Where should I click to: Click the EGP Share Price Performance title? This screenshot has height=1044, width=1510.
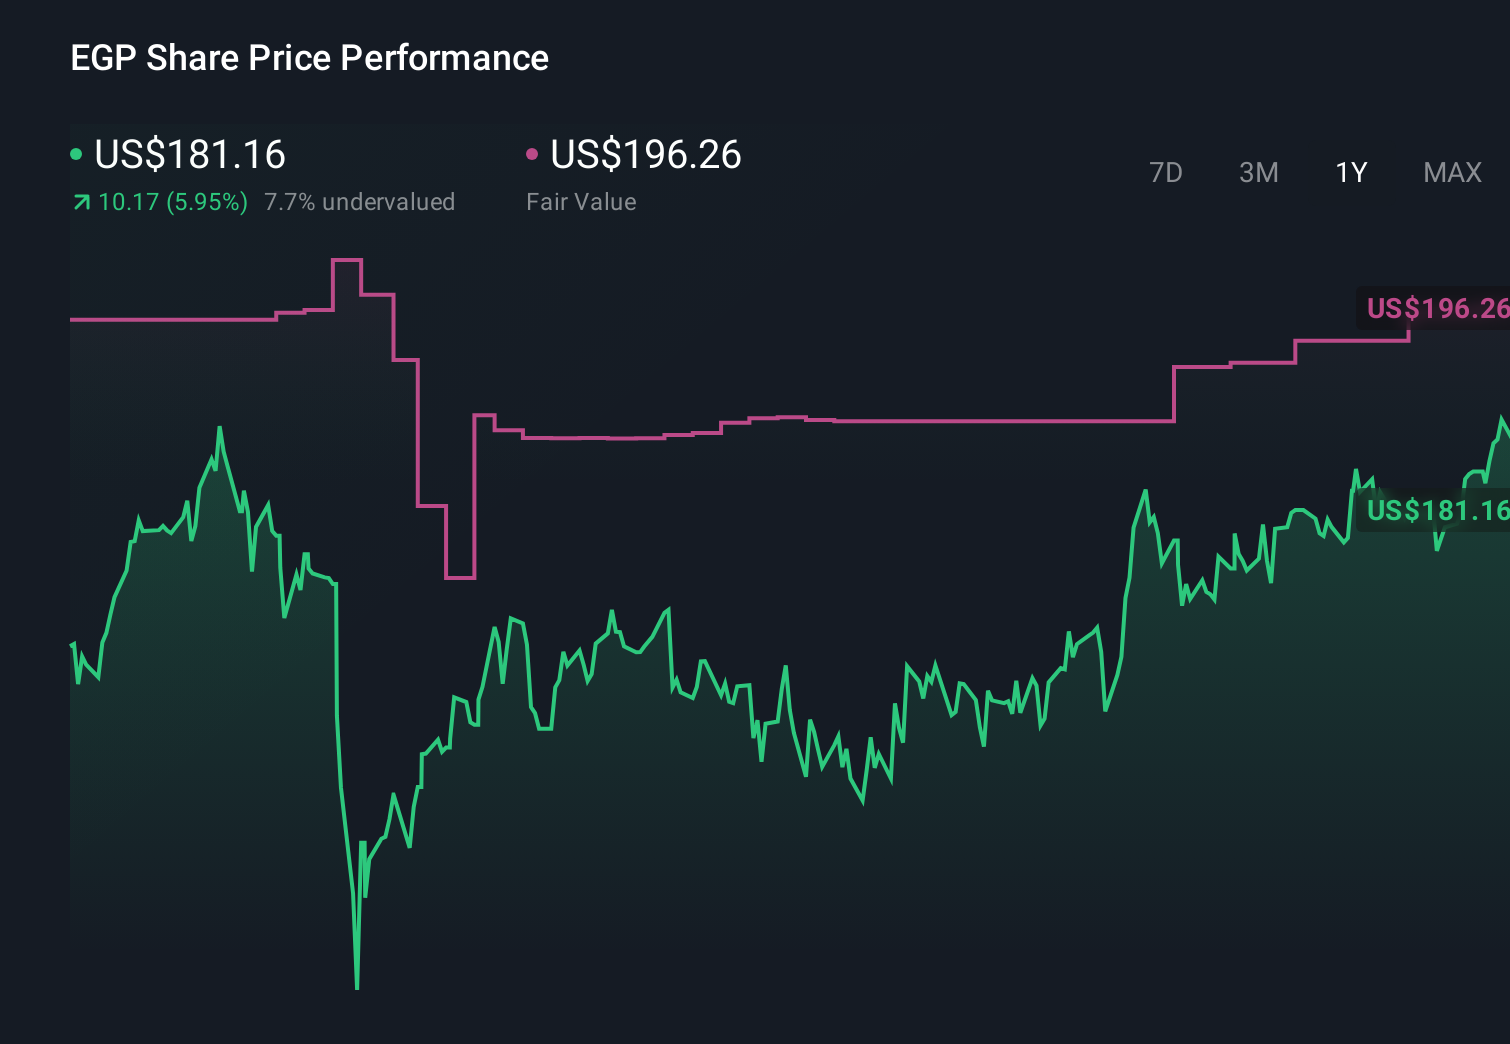[309, 58]
